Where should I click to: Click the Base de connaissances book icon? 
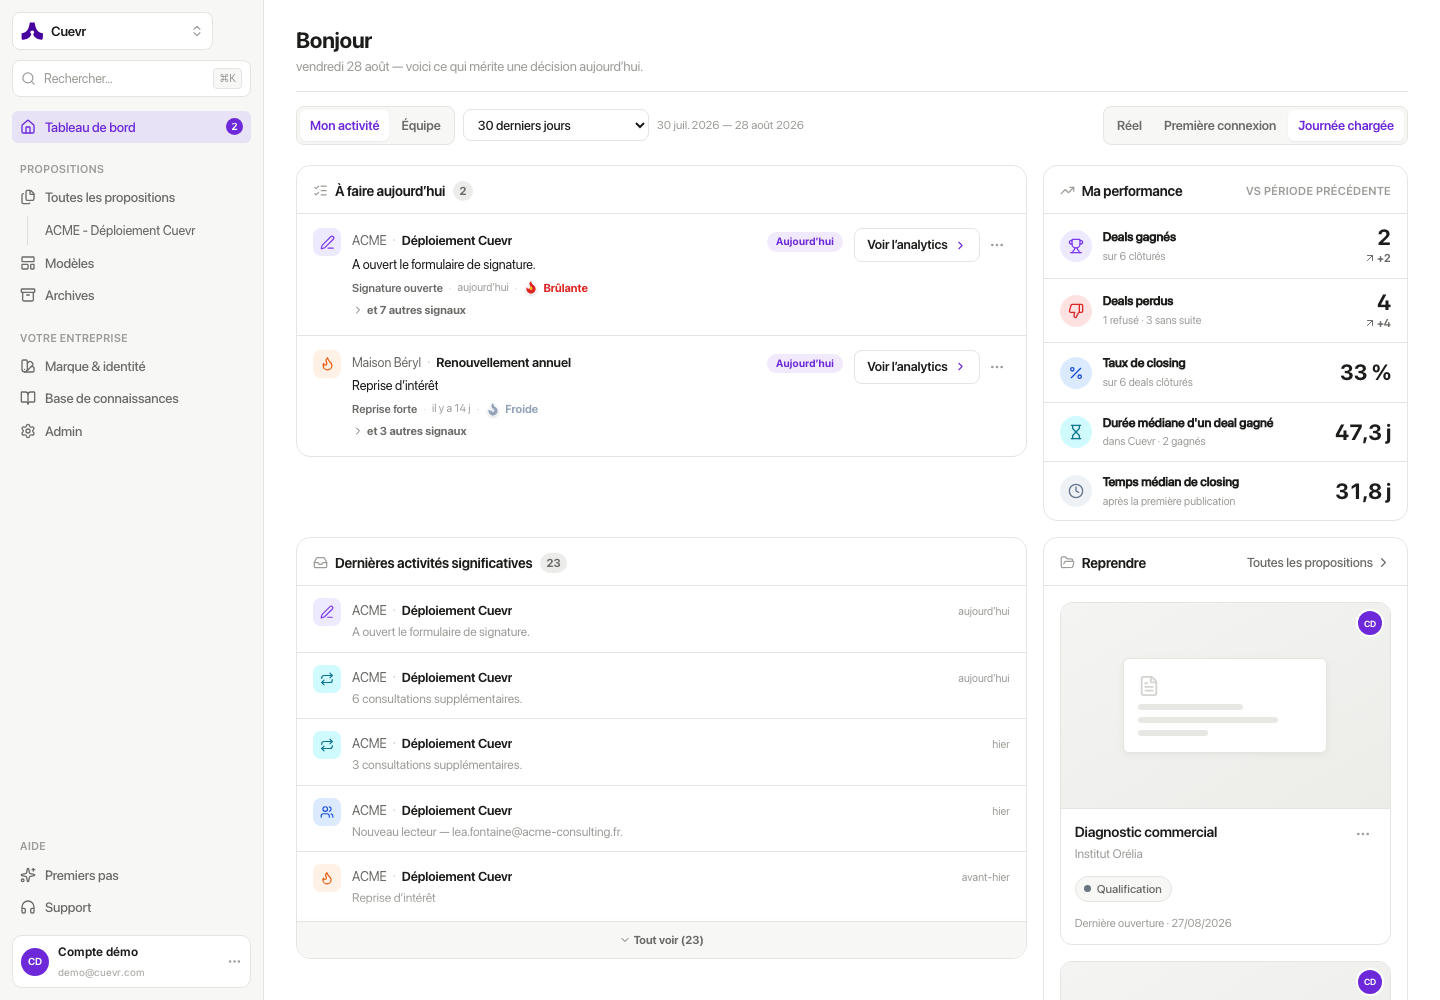[28, 398]
